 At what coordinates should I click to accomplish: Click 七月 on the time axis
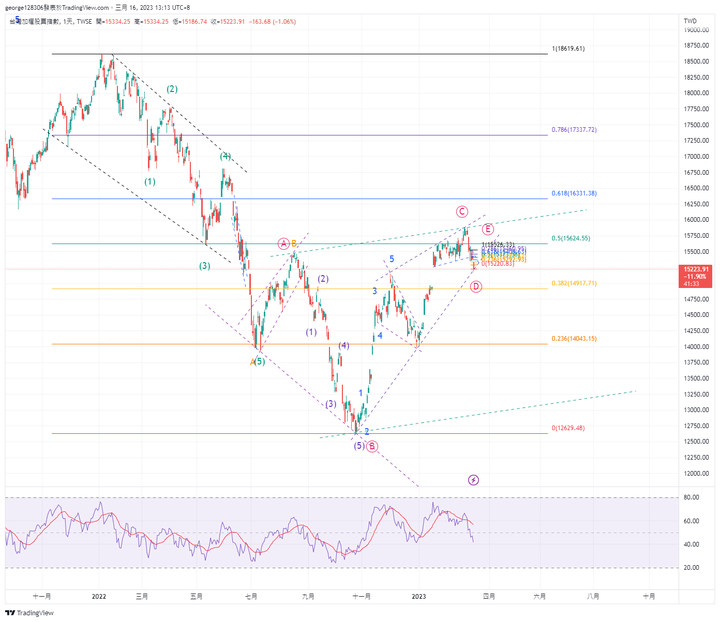[x=251, y=596]
